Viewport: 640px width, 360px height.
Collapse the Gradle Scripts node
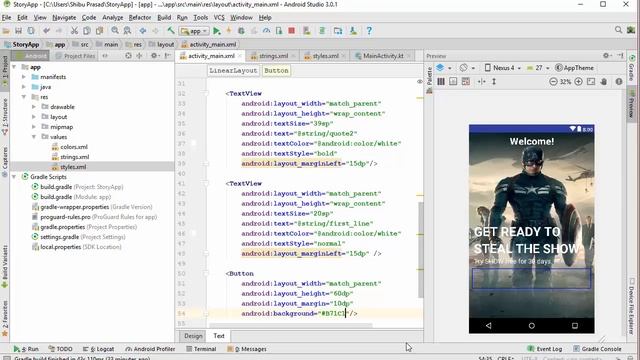point(14,177)
